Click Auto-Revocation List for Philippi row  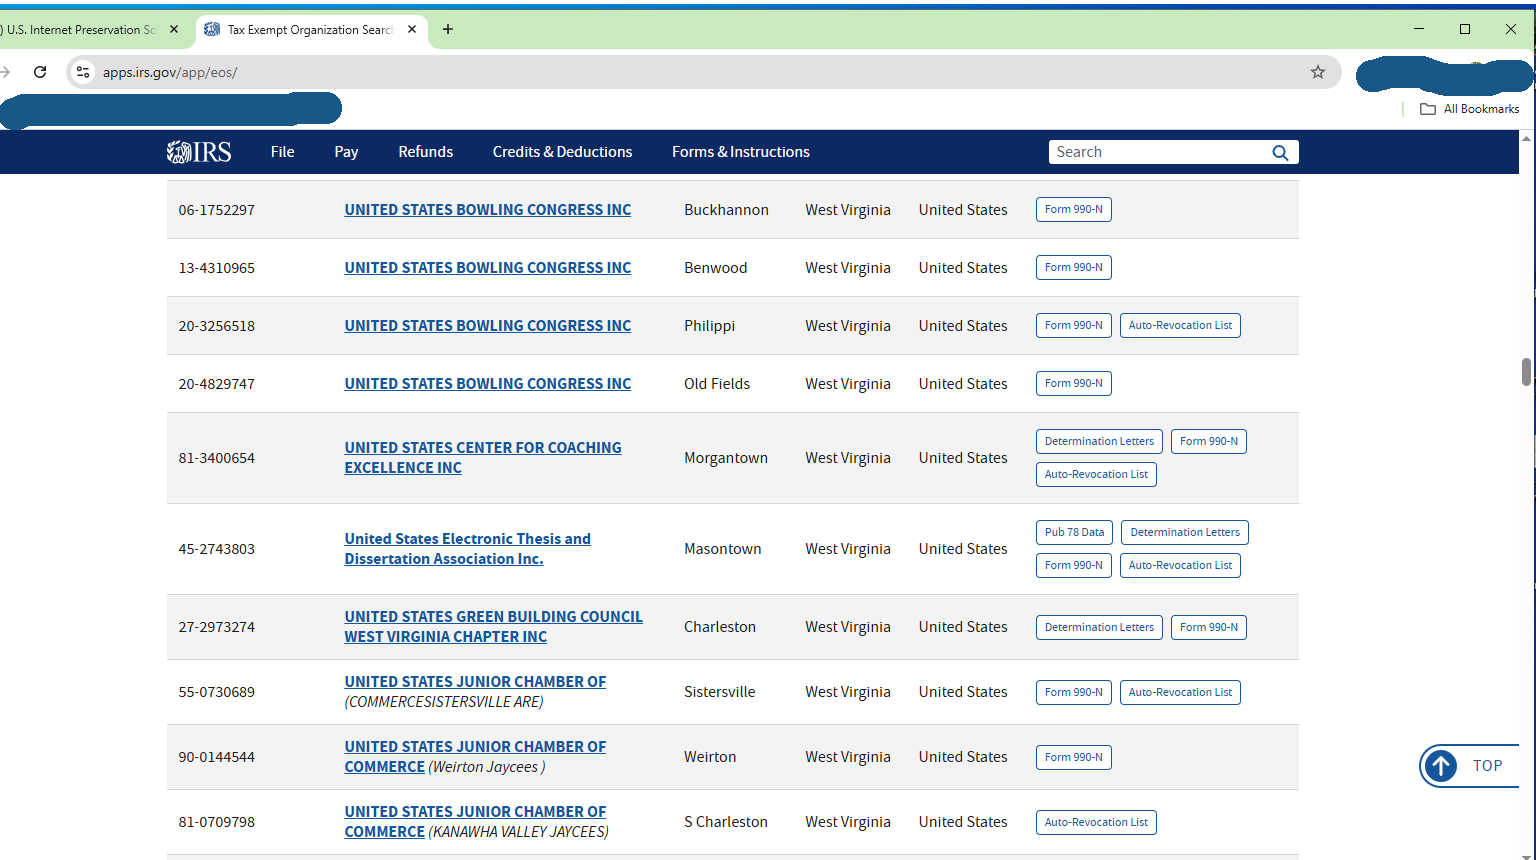pyautogui.click(x=1180, y=326)
